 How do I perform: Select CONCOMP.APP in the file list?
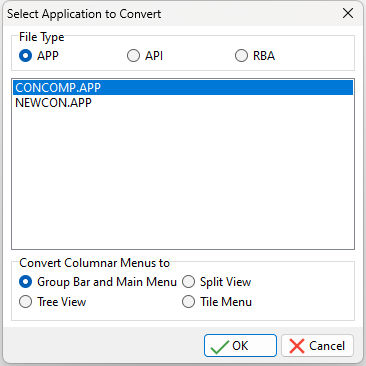(183, 88)
